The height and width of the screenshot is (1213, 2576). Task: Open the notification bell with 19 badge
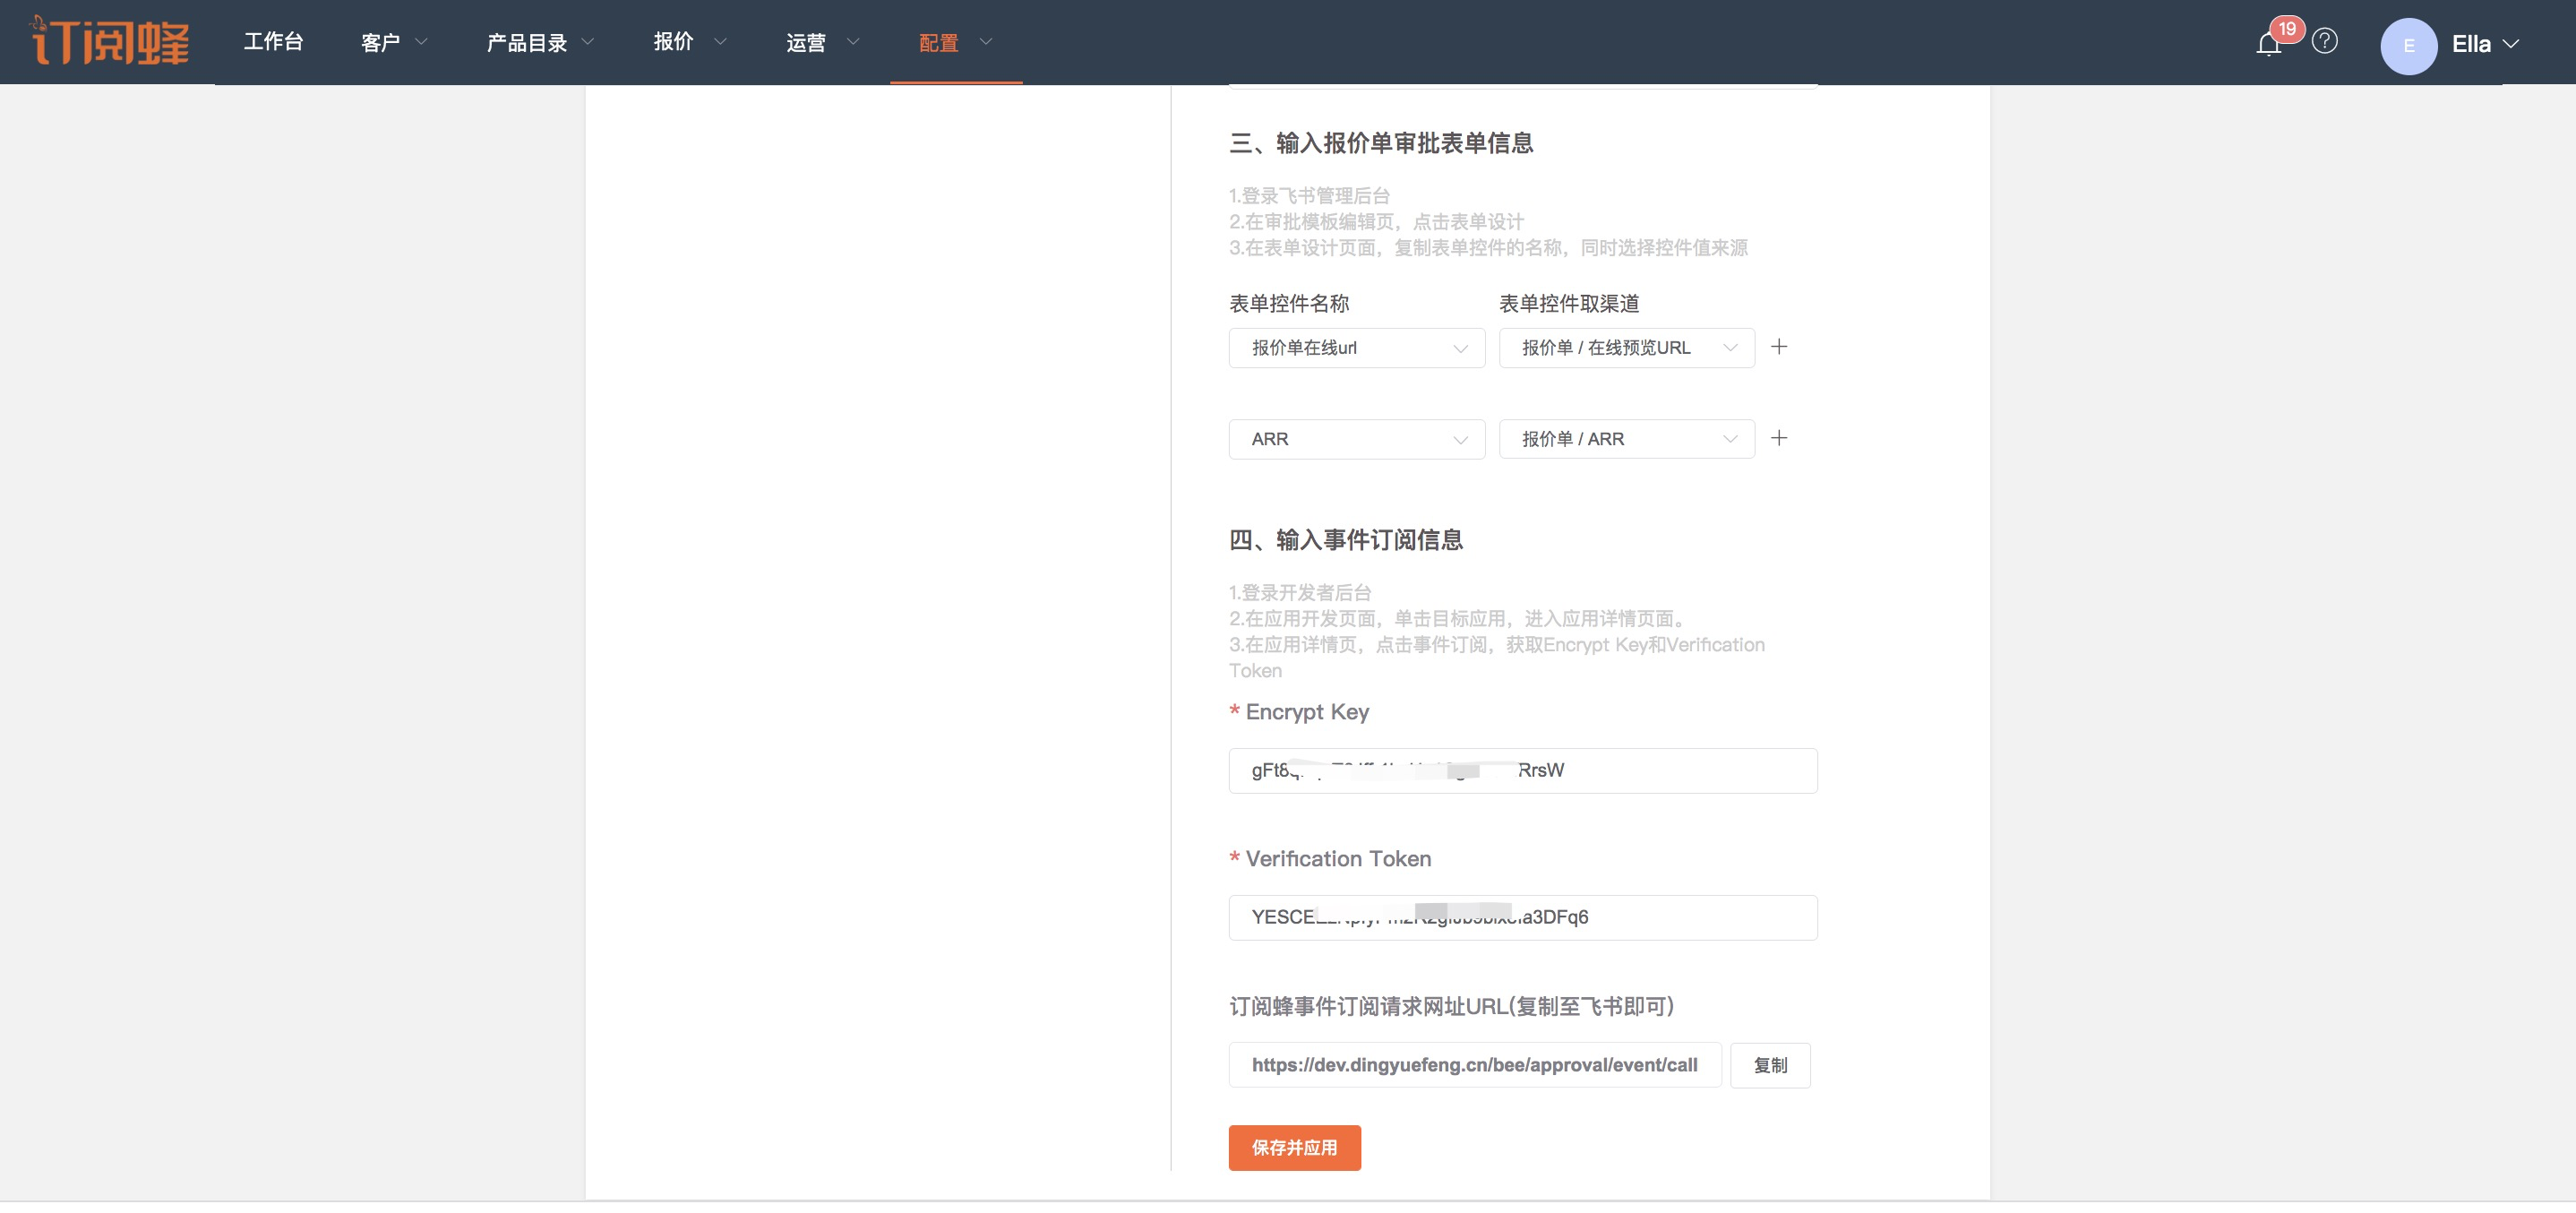[2268, 44]
